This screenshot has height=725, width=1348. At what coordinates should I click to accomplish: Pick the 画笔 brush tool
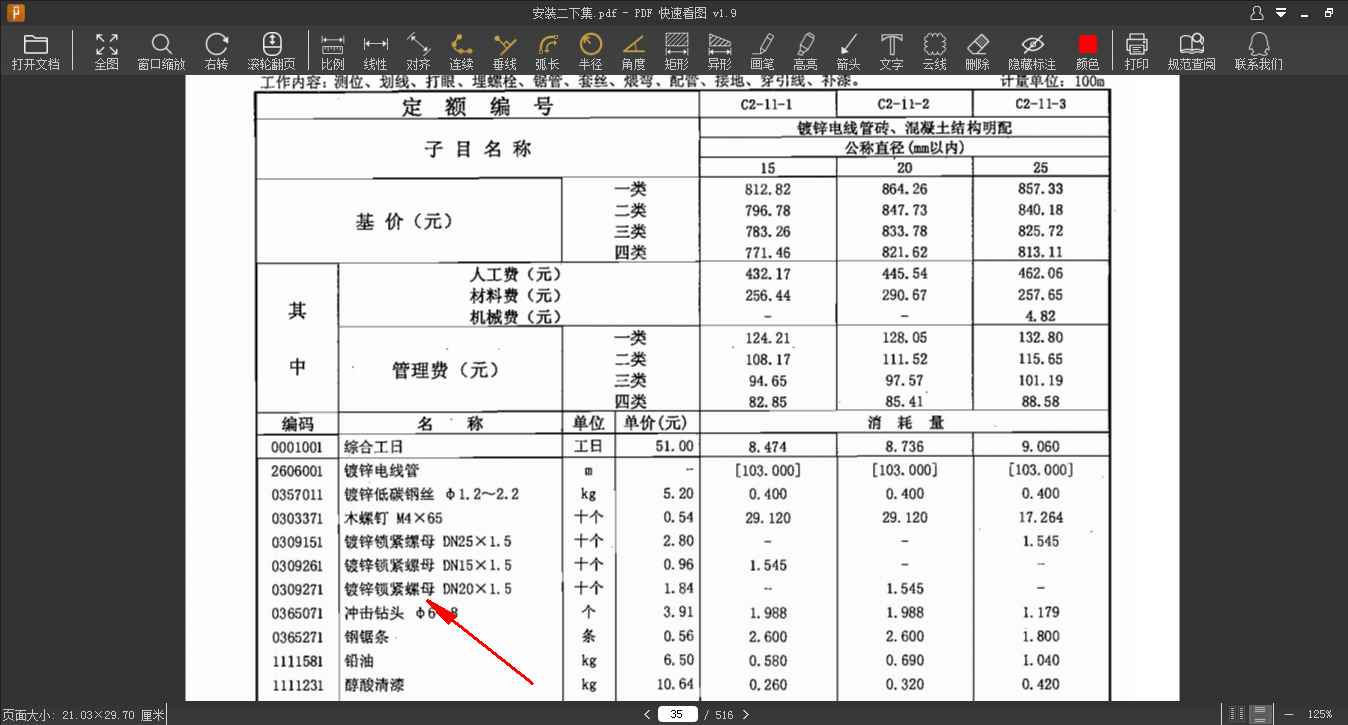click(x=763, y=52)
